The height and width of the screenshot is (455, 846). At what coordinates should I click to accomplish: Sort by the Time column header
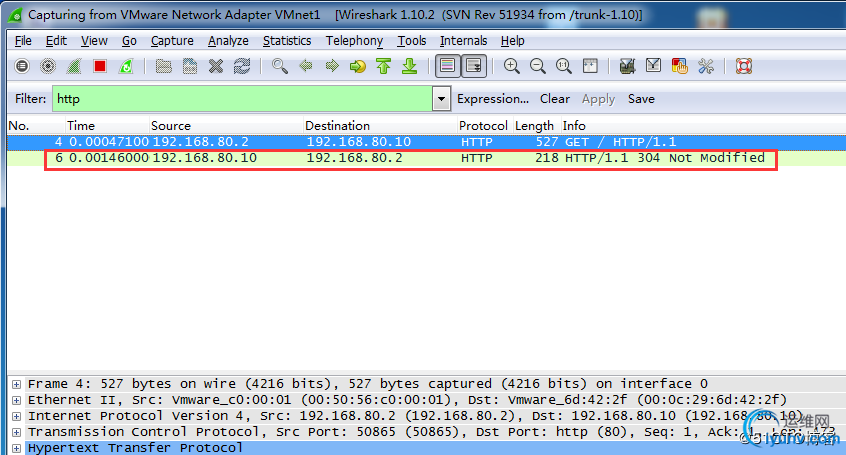pyautogui.click(x=107, y=126)
